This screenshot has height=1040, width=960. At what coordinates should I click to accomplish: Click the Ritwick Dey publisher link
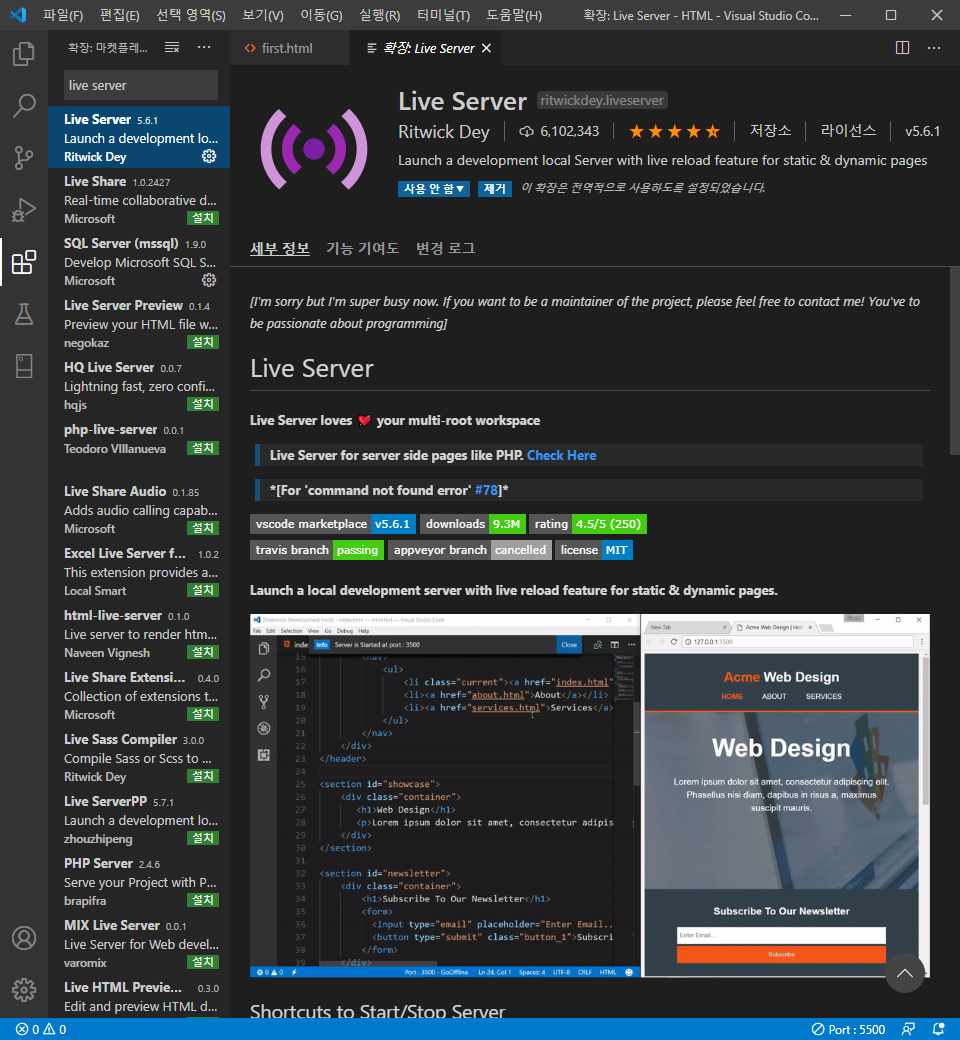[444, 132]
